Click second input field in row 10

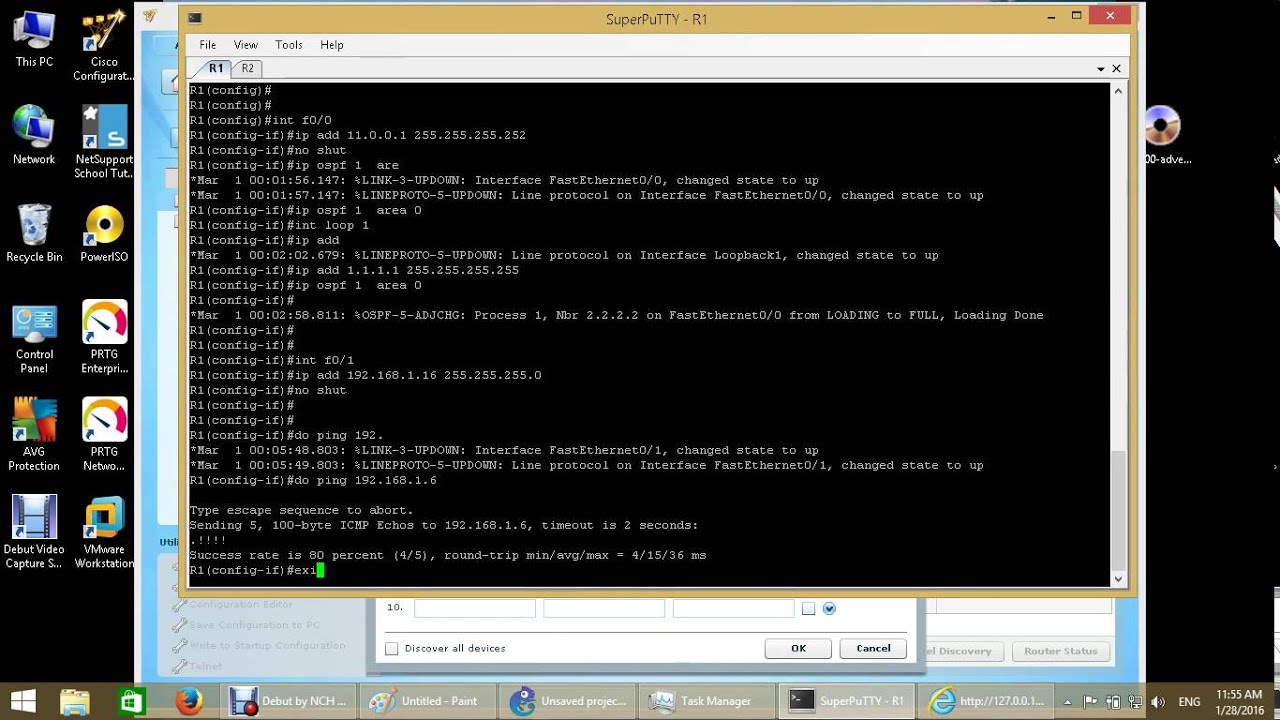[x=604, y=608]
